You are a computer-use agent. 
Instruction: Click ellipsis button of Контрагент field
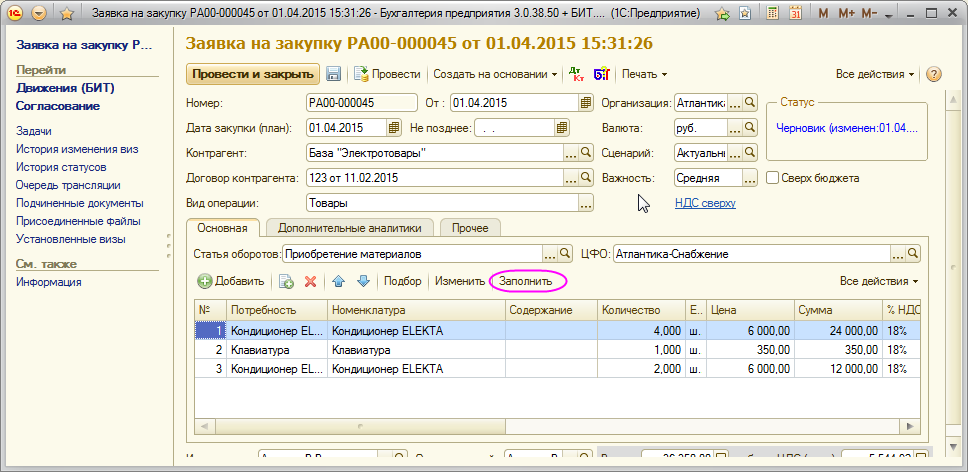coord(571,153)
